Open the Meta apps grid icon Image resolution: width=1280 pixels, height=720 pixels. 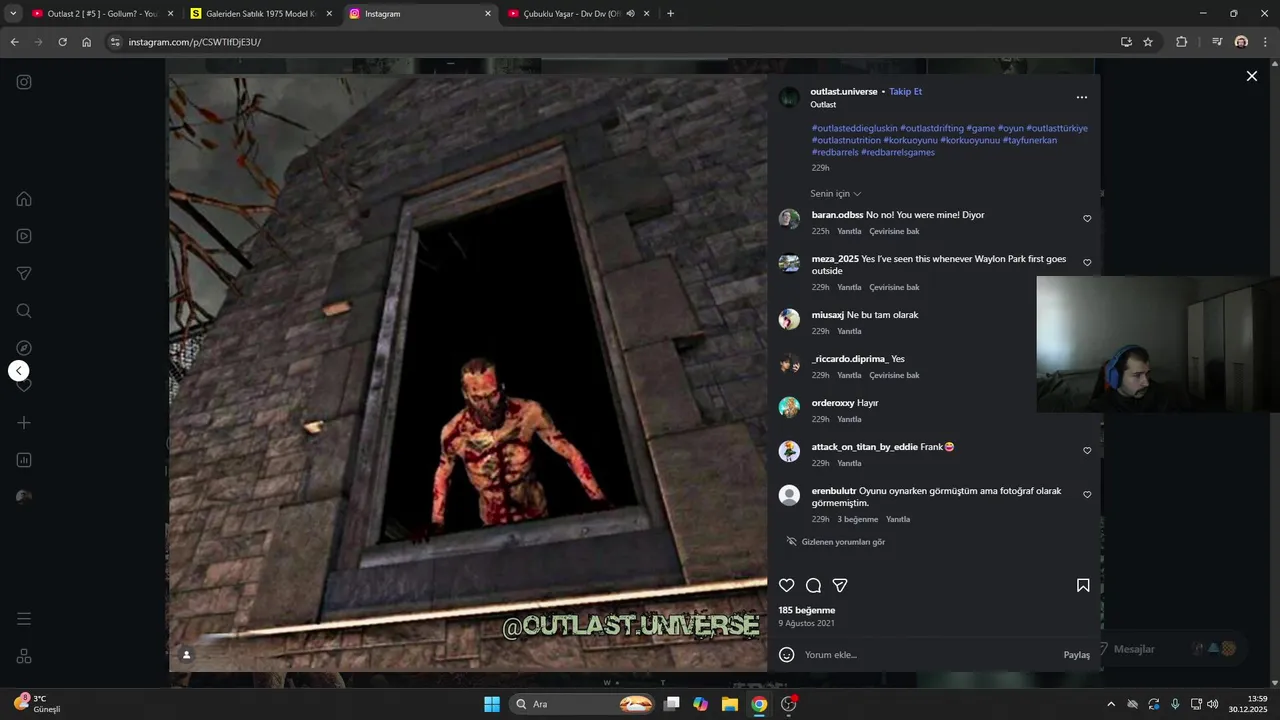point(24,656)
